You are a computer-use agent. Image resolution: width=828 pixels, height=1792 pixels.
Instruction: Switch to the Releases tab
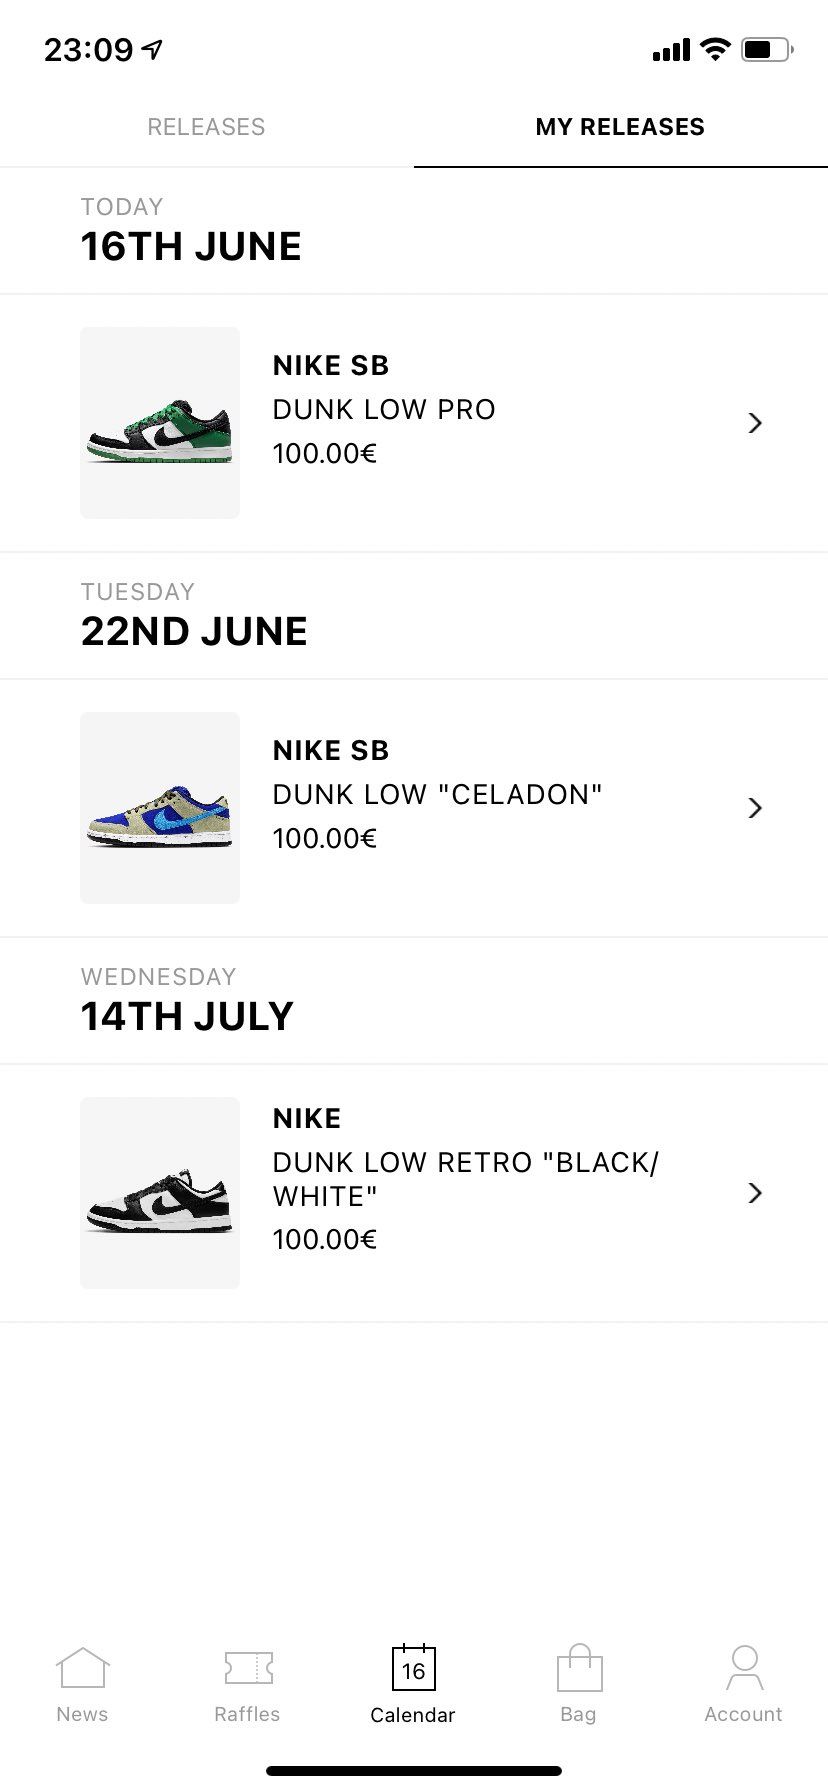click(206, 127)
